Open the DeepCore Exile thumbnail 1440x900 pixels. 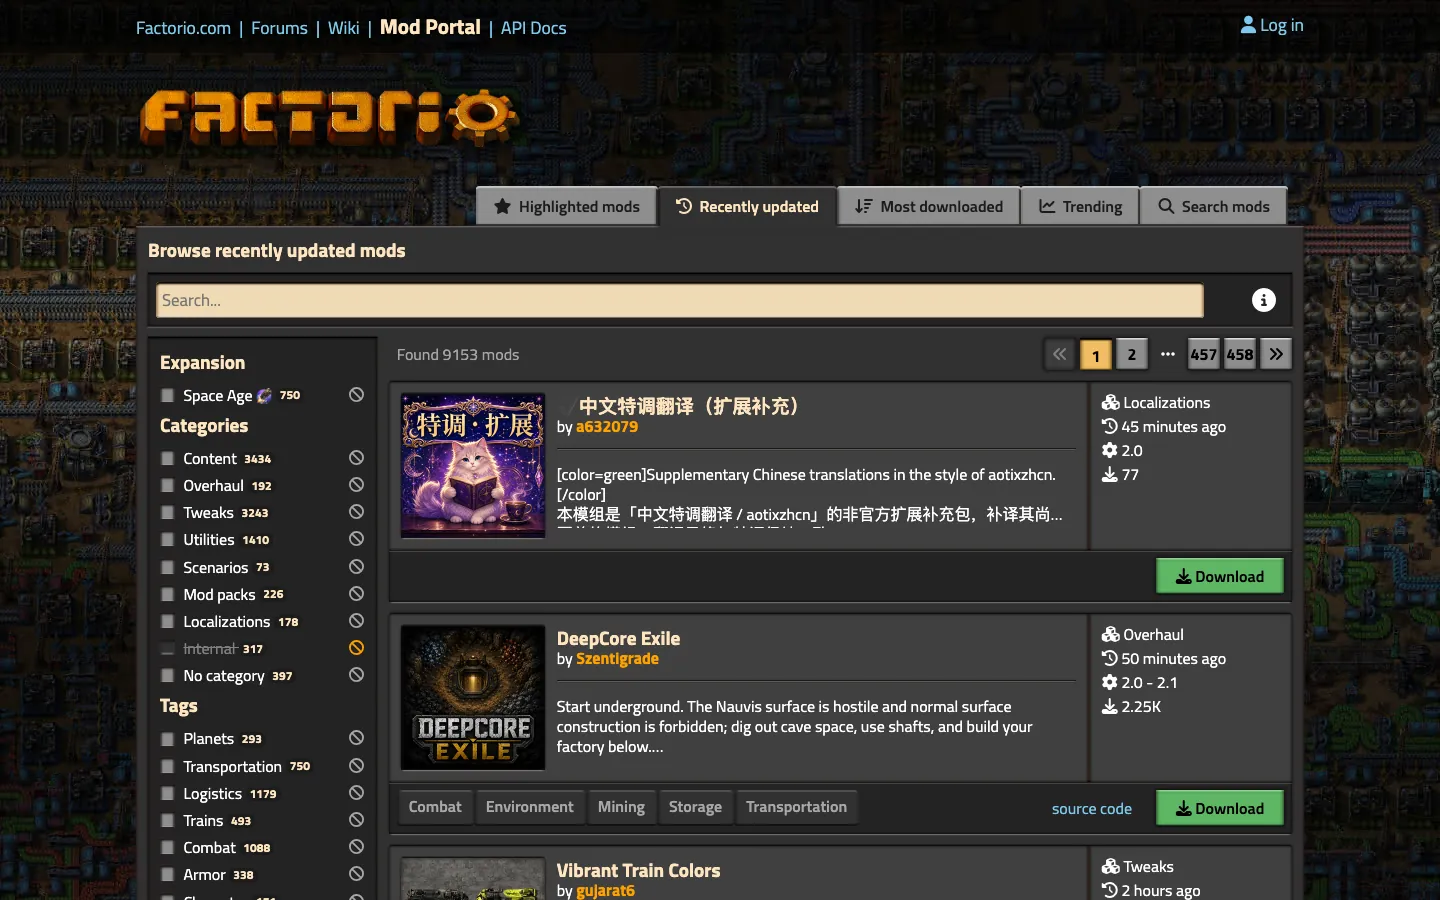(473, 698)
